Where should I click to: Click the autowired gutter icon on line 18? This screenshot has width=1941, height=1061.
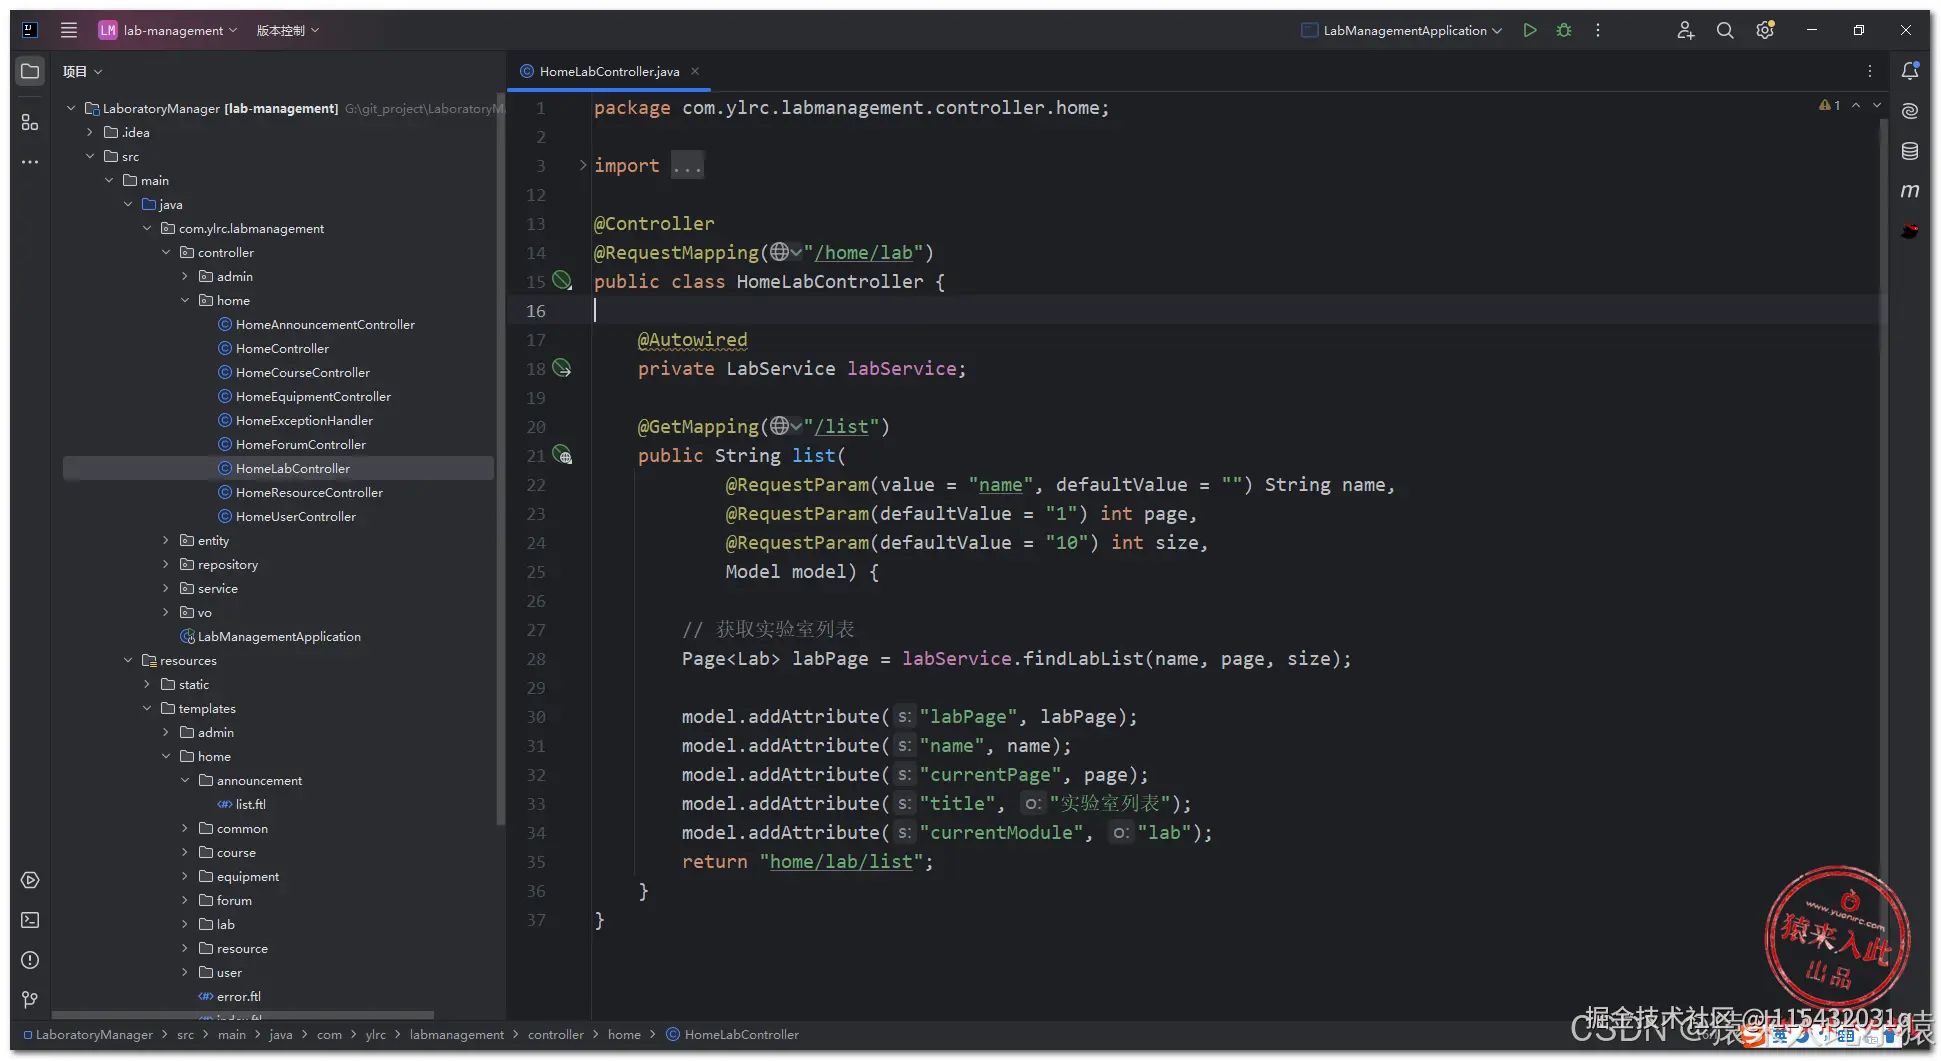click(562, 368)
